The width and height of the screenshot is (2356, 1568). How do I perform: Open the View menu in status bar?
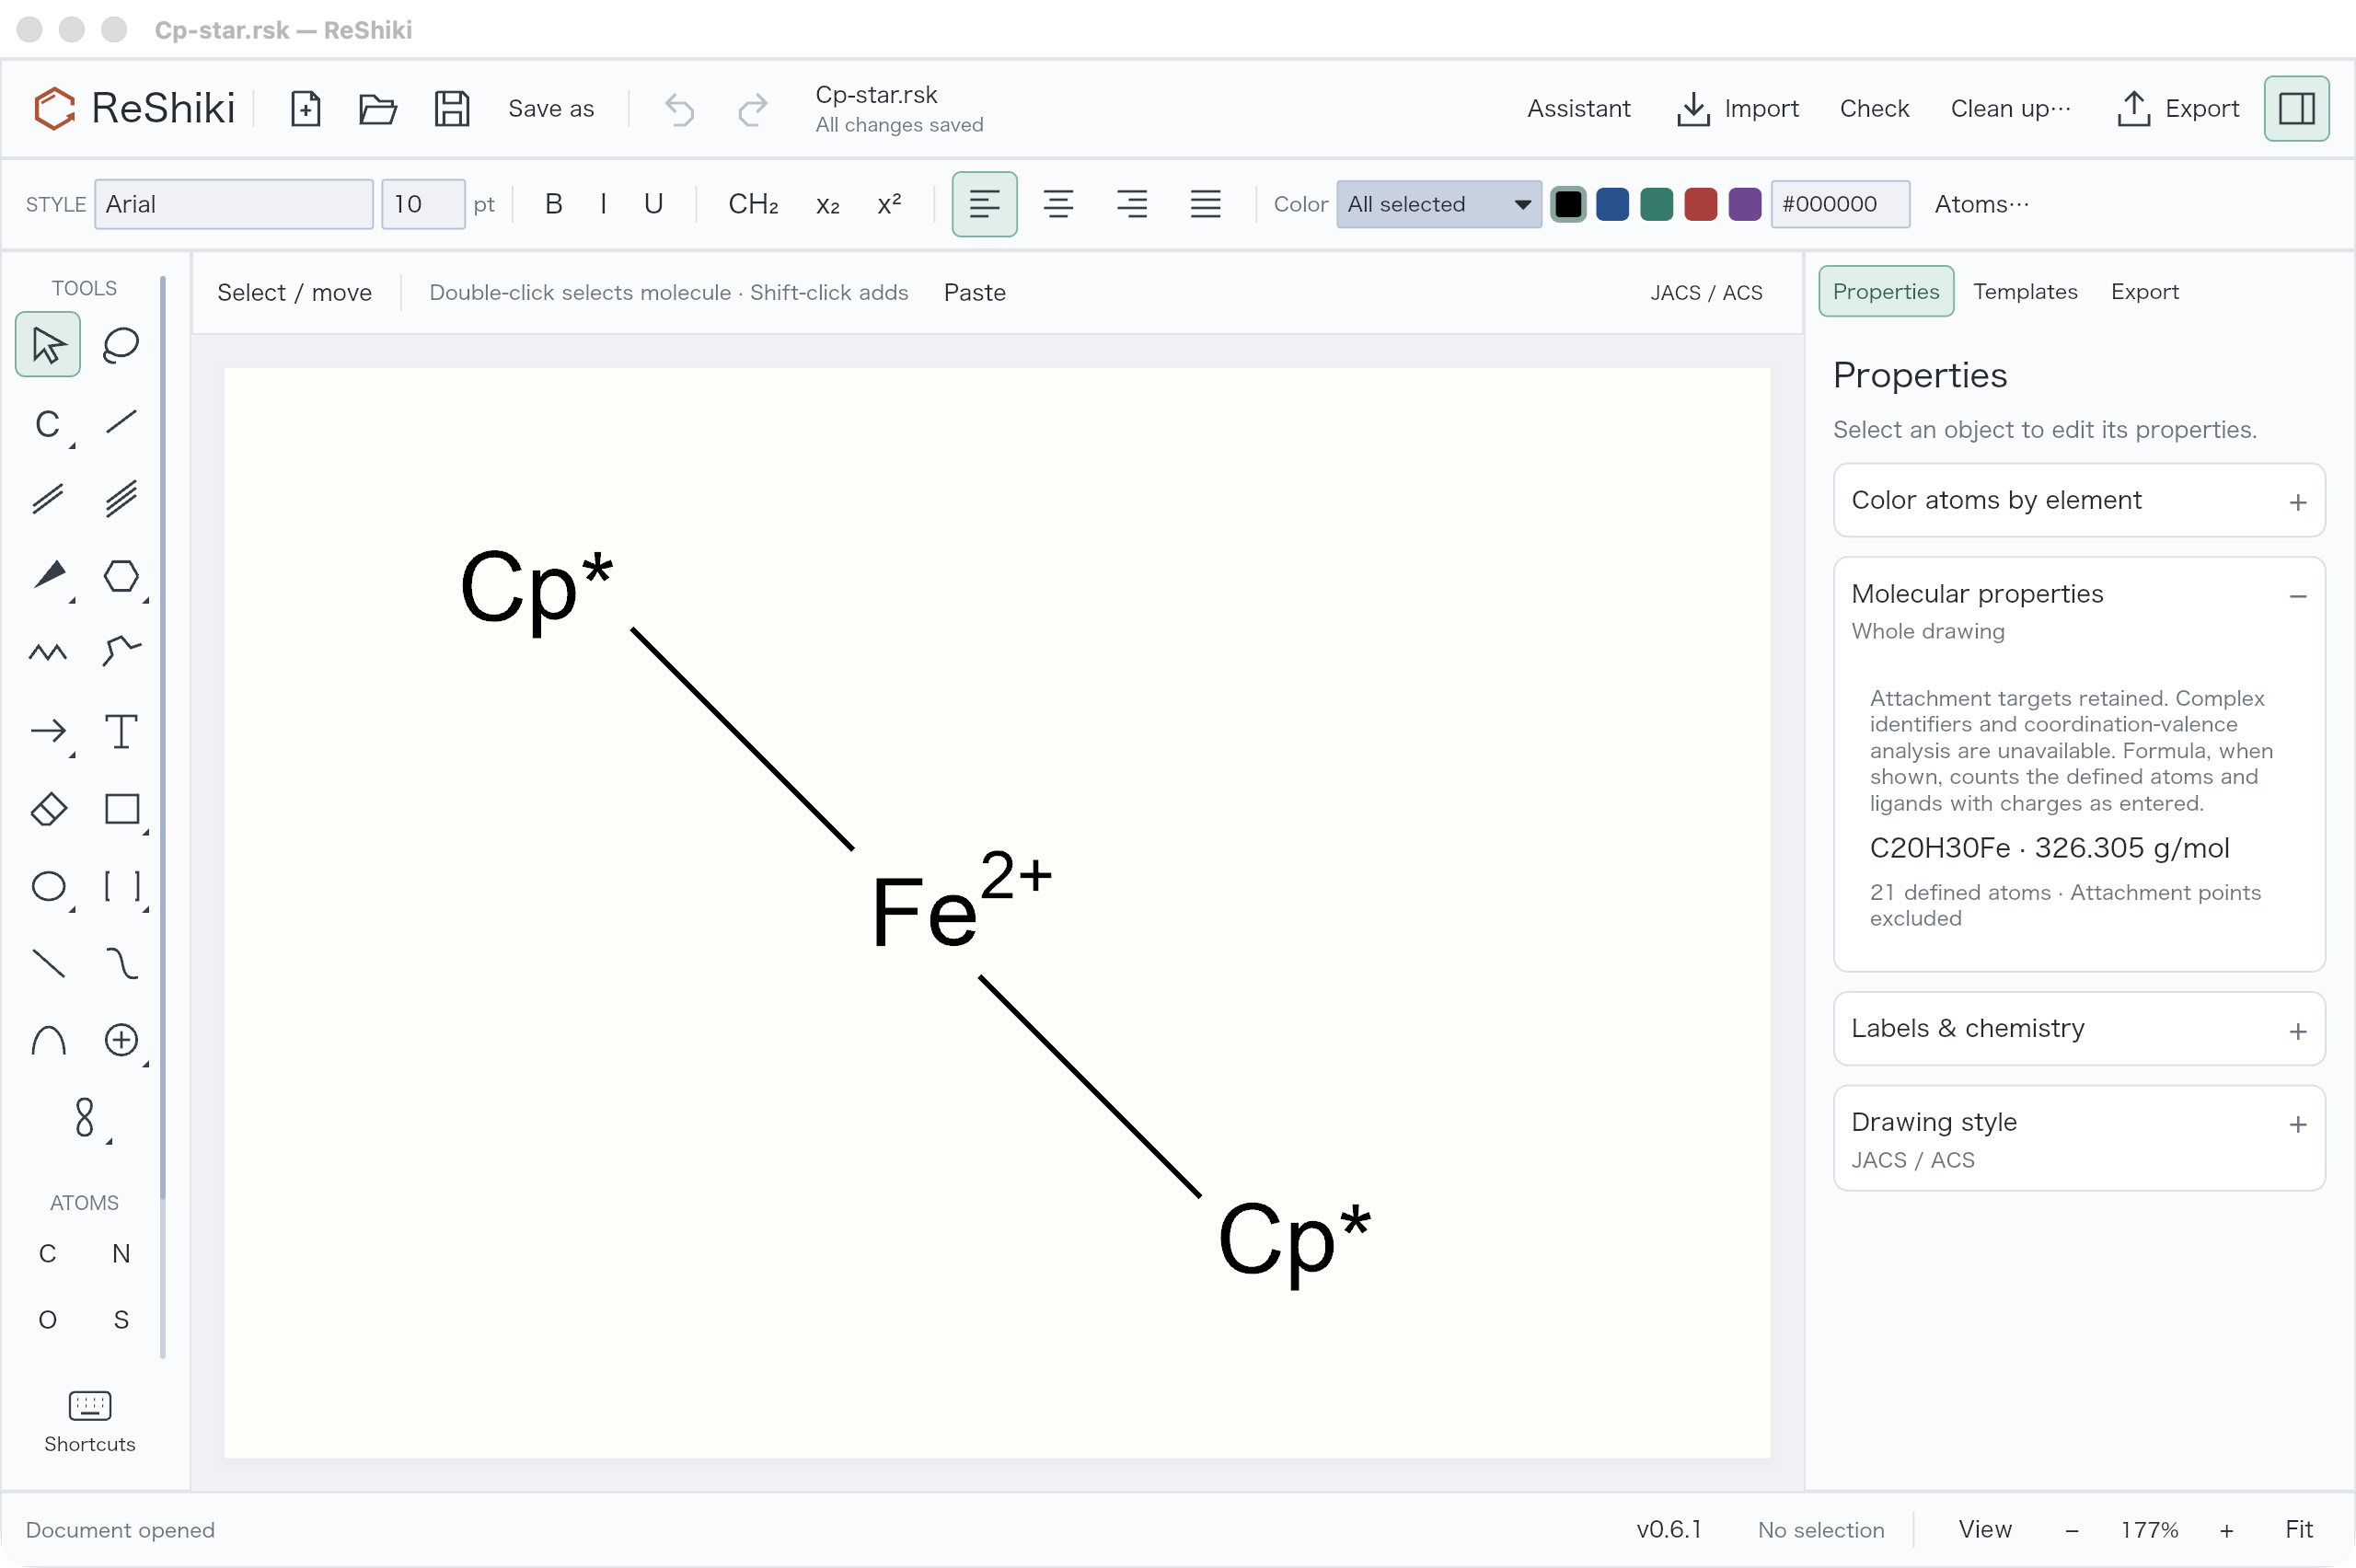[x=1984, y=1529]
